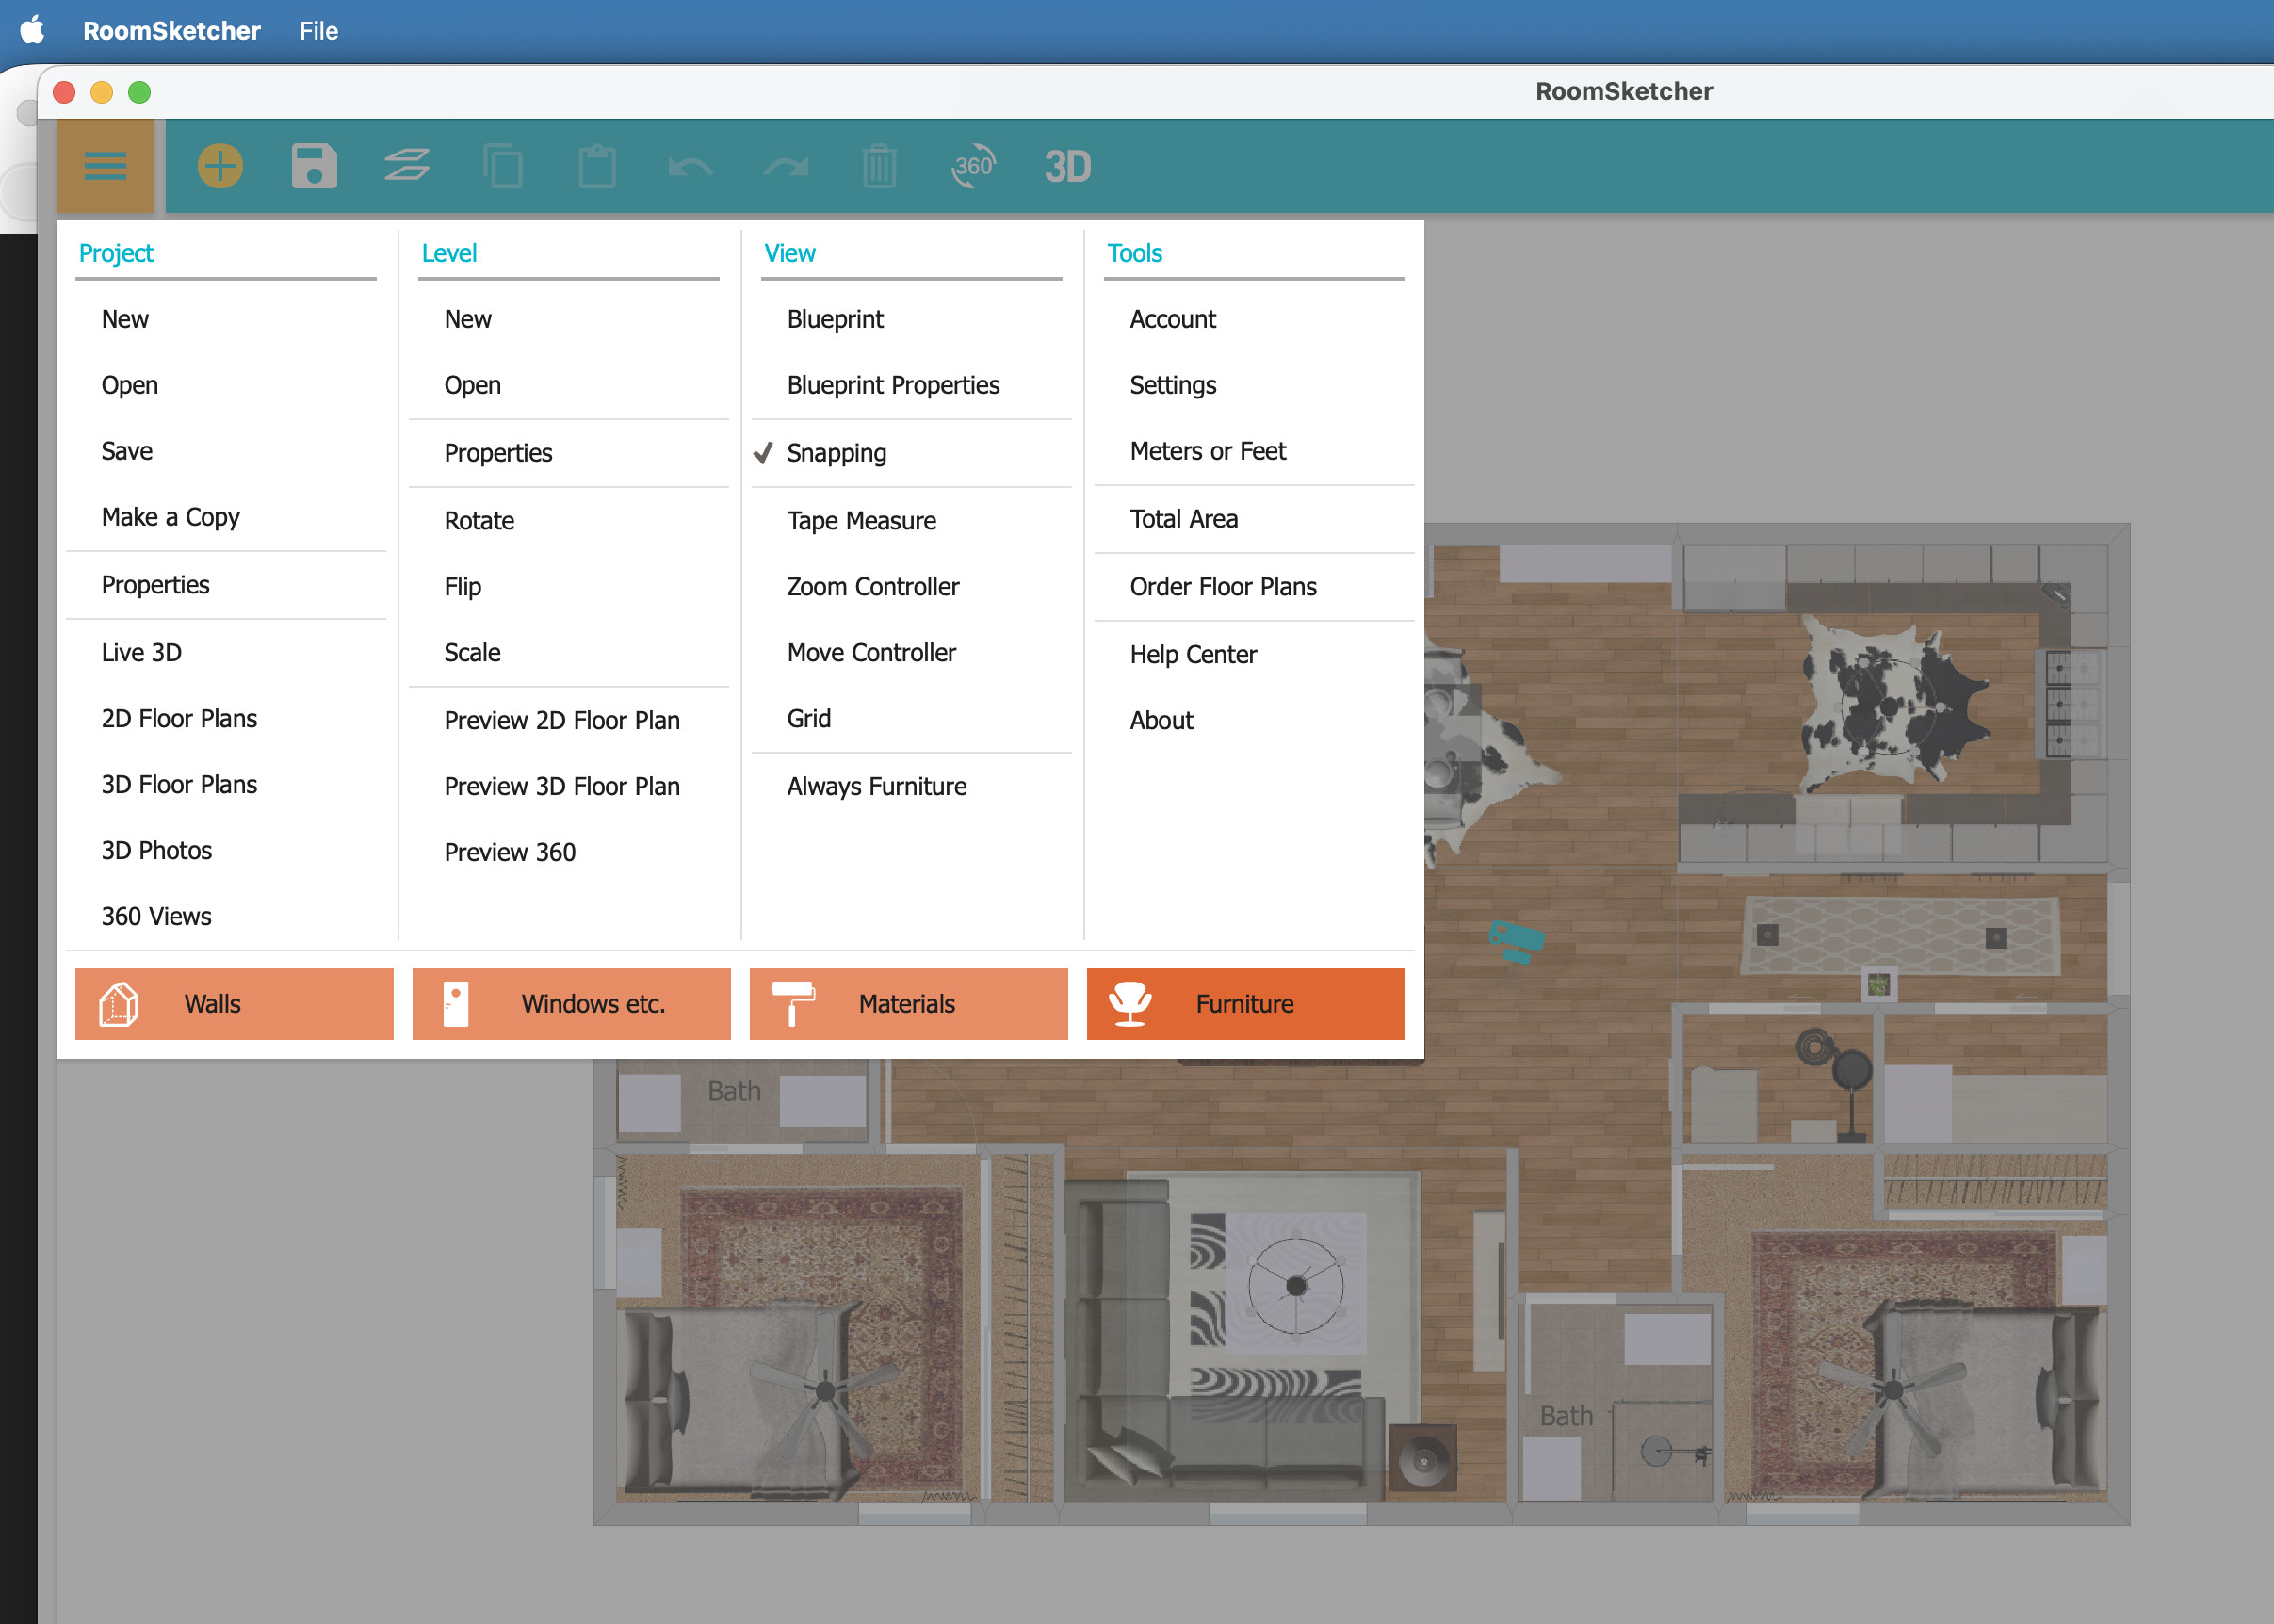Toggle Grid in View menu
Viewport: 2274px width, 1624px height.
[808, 718]
